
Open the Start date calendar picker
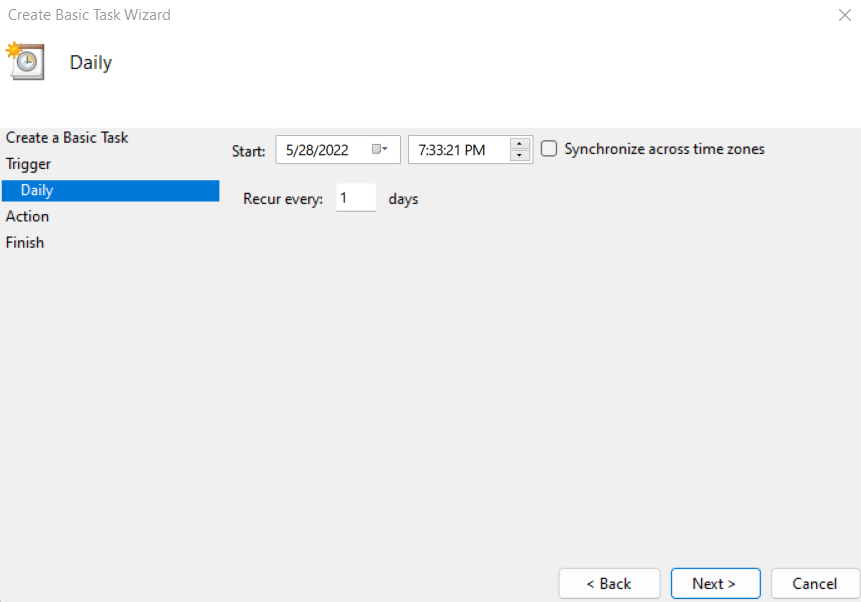point(380,149)
